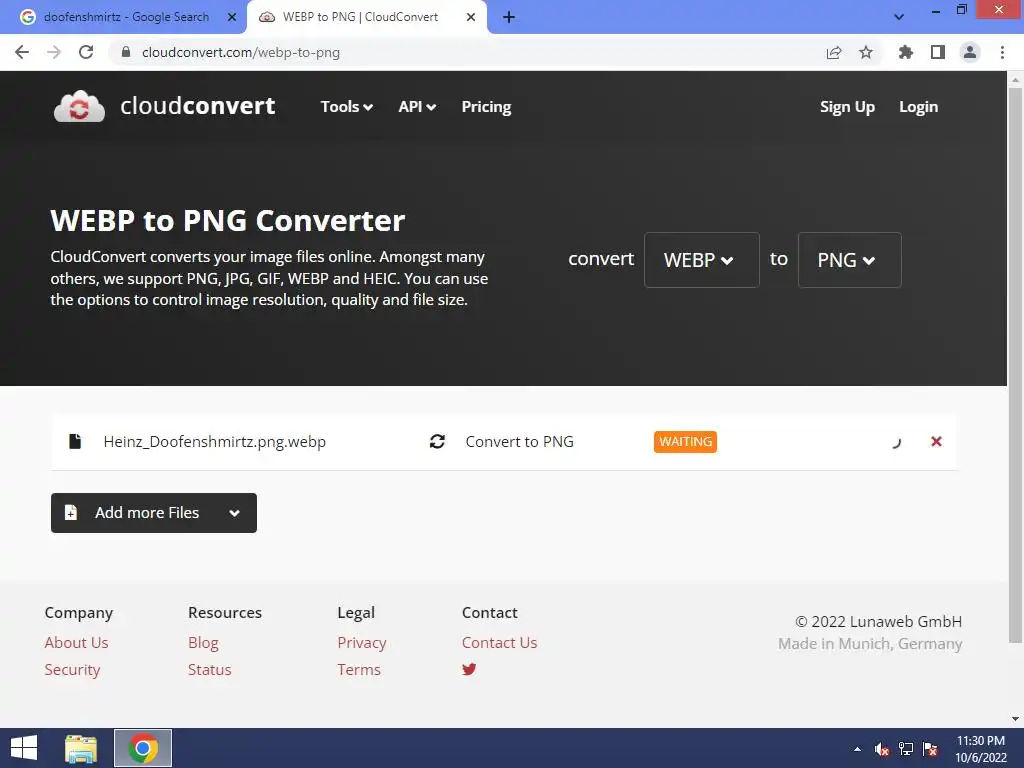Screen dimensions: 1024x768
Task: Close the WEBP to PNG CloudConvert tab
Action: coord(471,17)
